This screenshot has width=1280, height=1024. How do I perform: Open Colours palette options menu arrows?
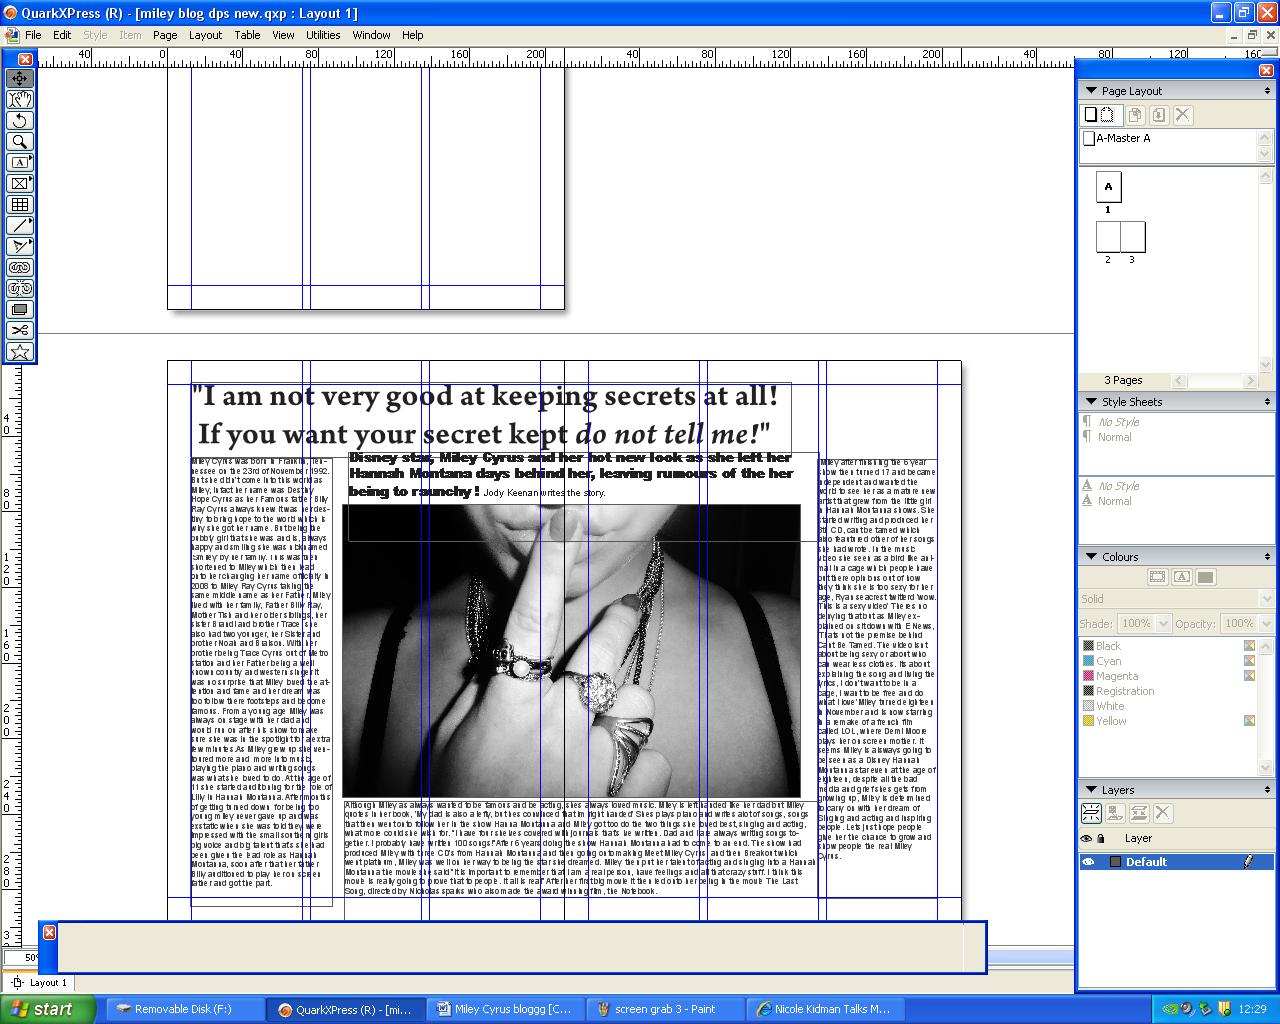click(1267, 557)
